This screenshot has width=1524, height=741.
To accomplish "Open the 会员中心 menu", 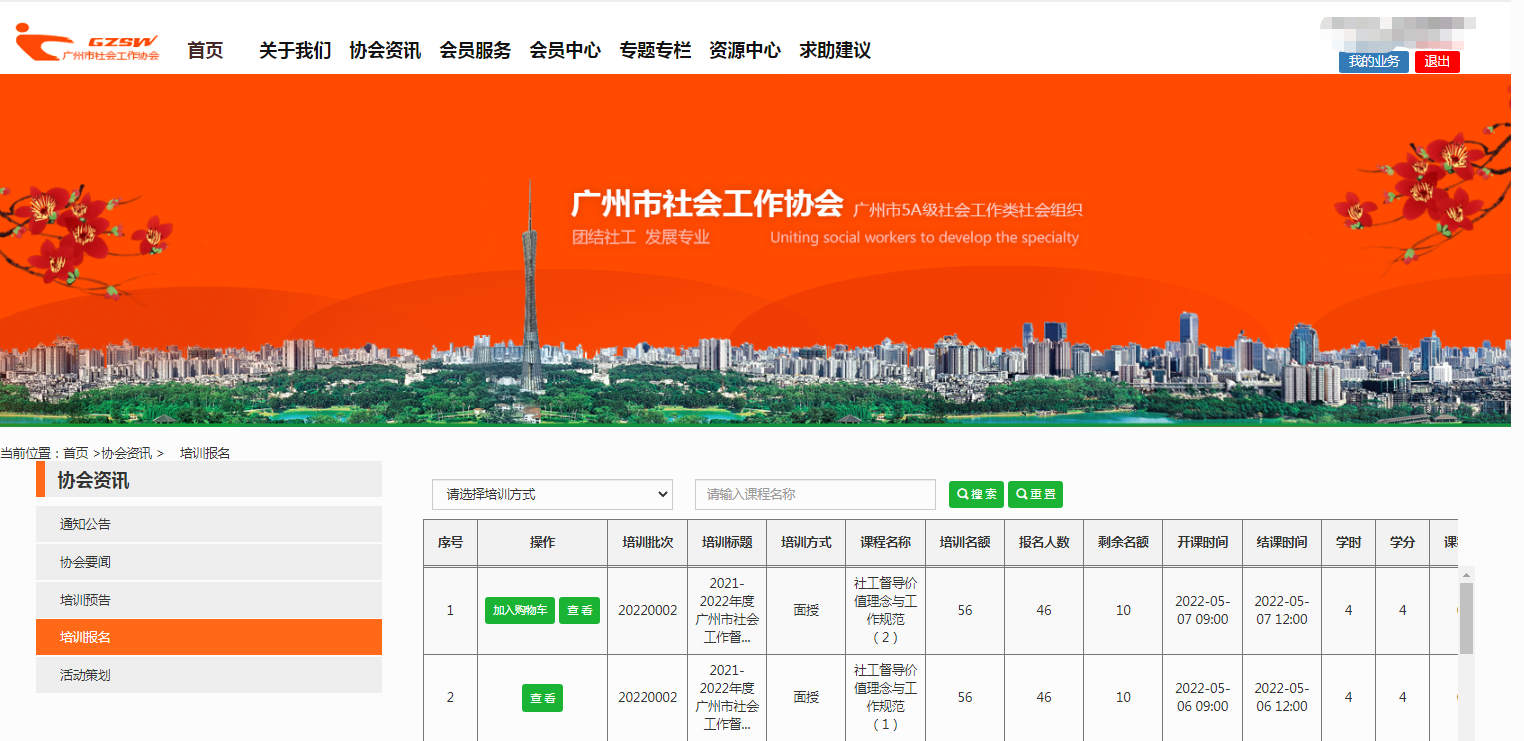I will [x=565, y=50].
